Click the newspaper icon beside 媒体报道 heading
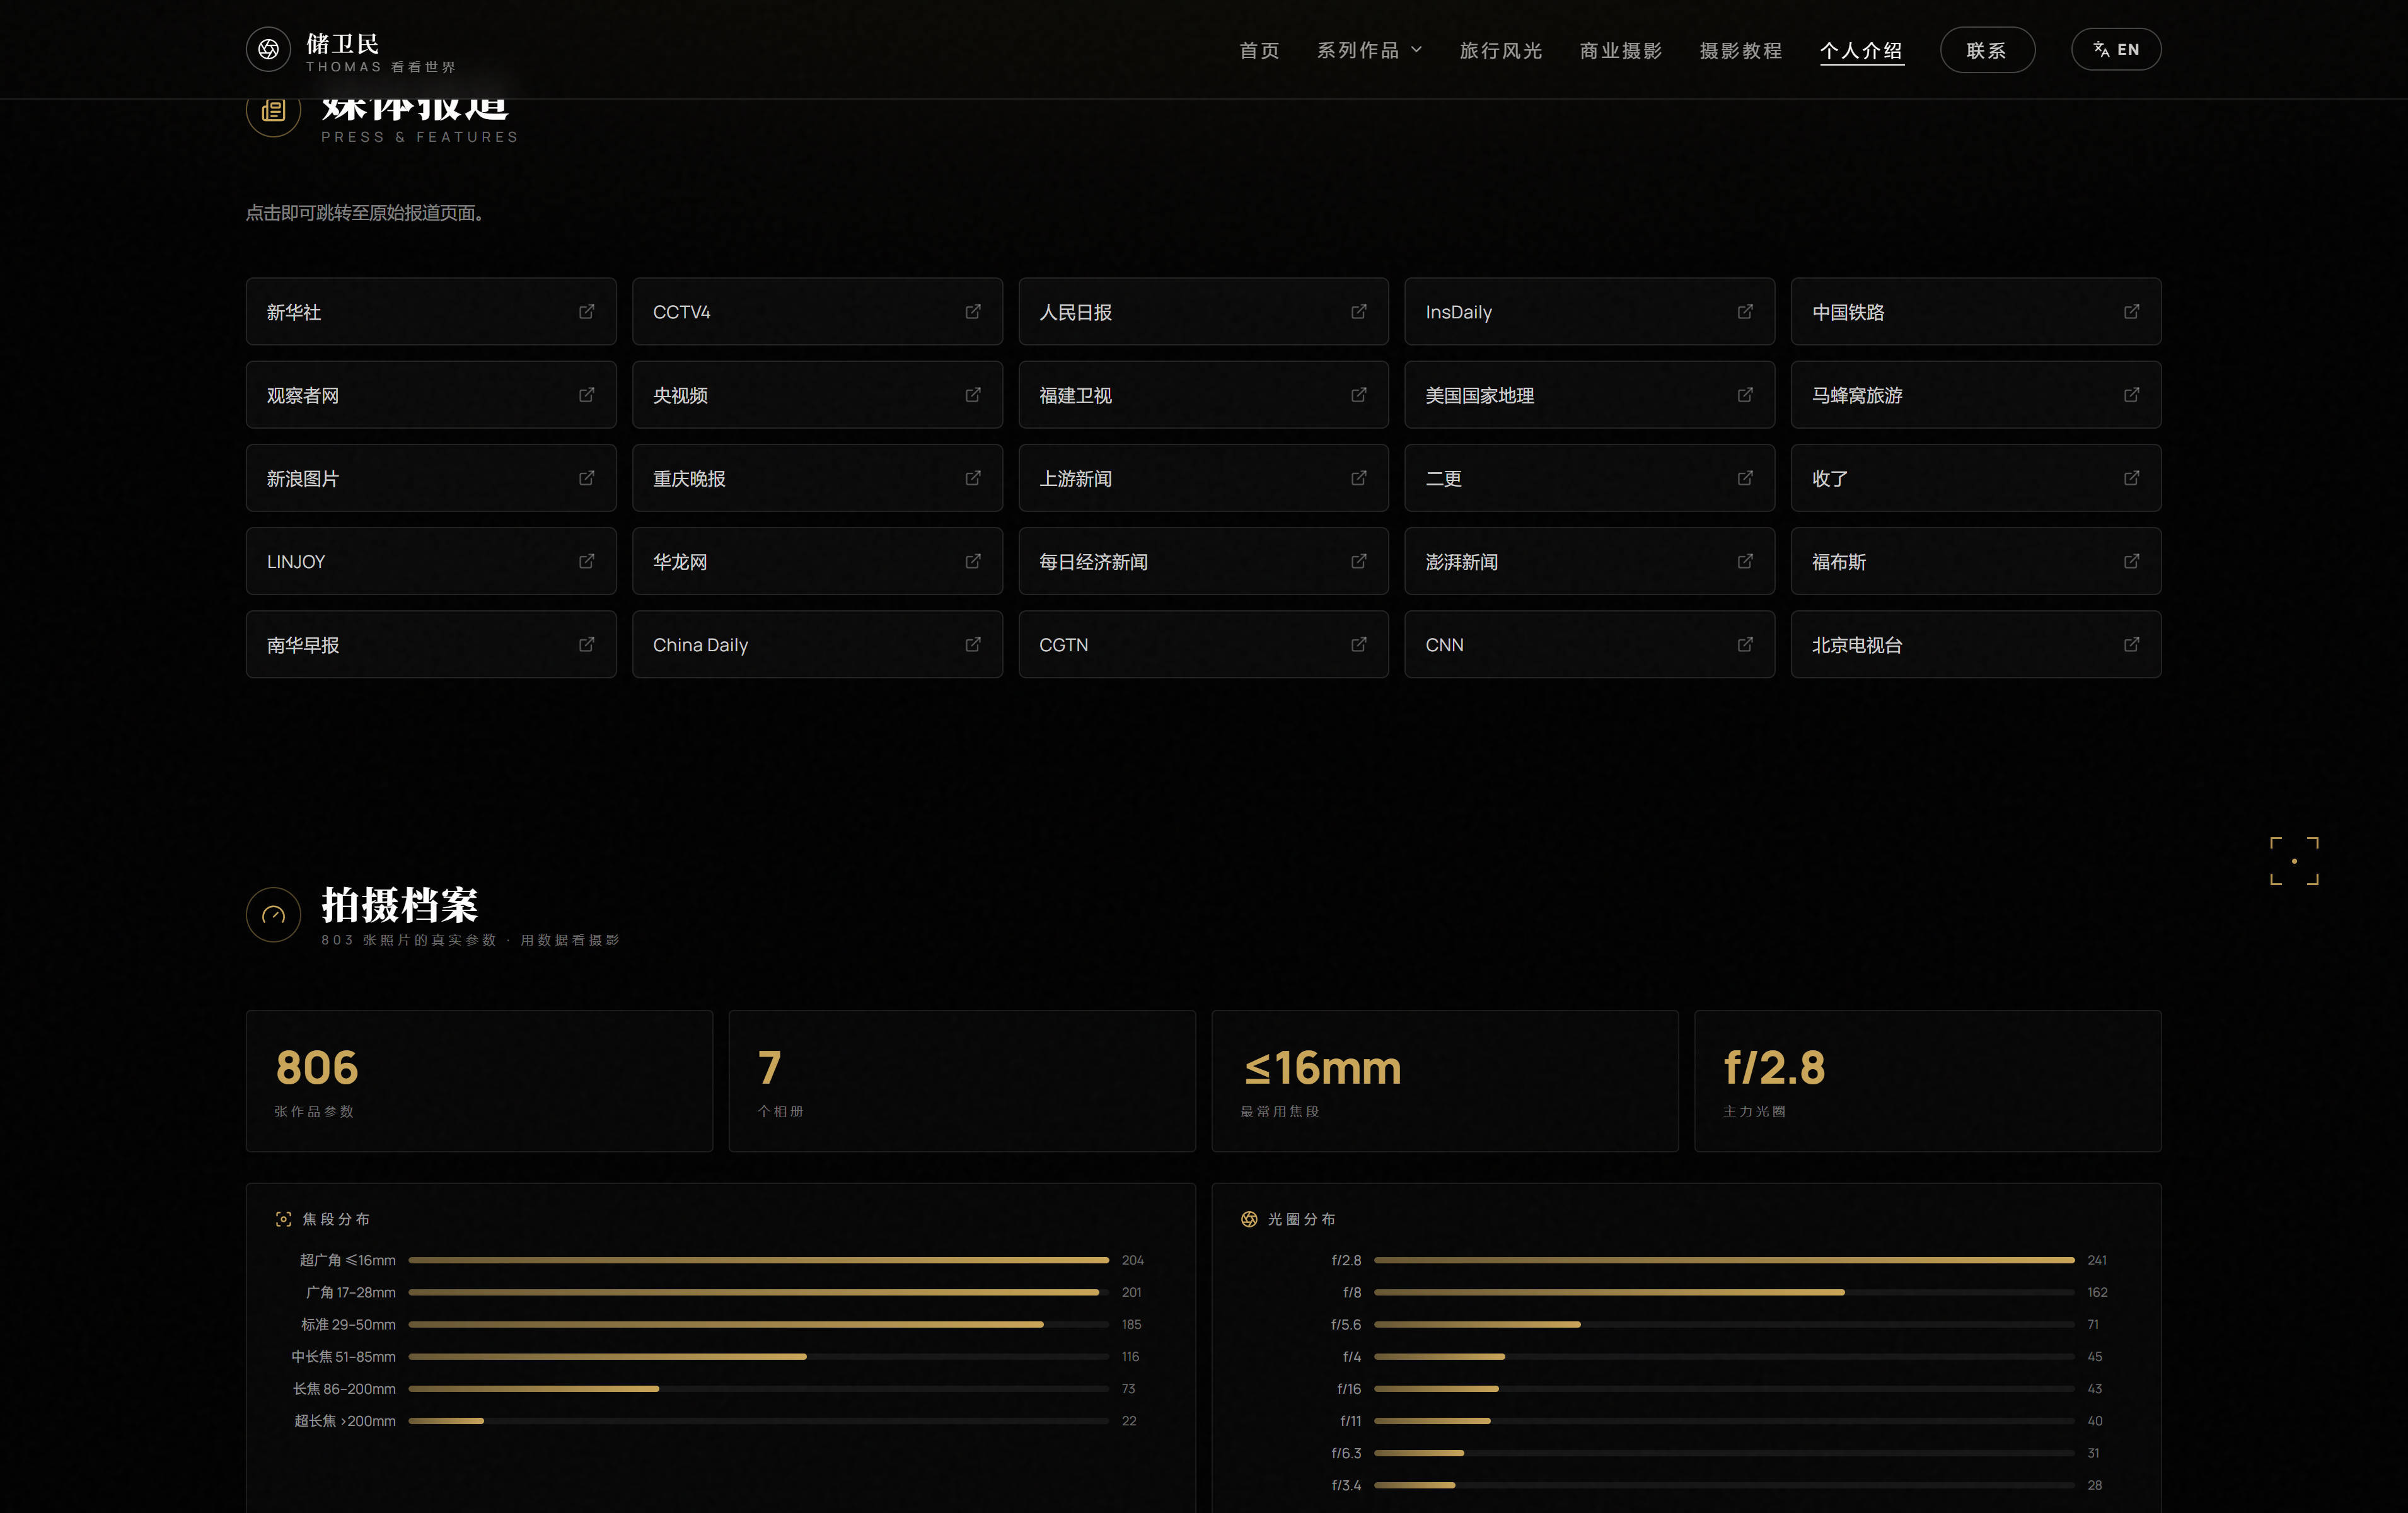 coord(273,111)
